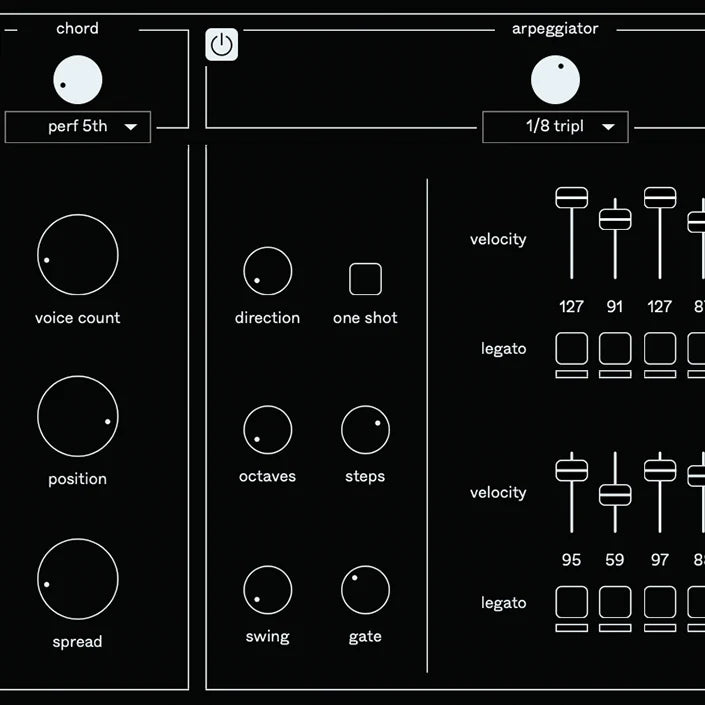Enable the one shot checkbox
Image resolution: width=705 pixels, height=705 pixels.
[365, 279]
